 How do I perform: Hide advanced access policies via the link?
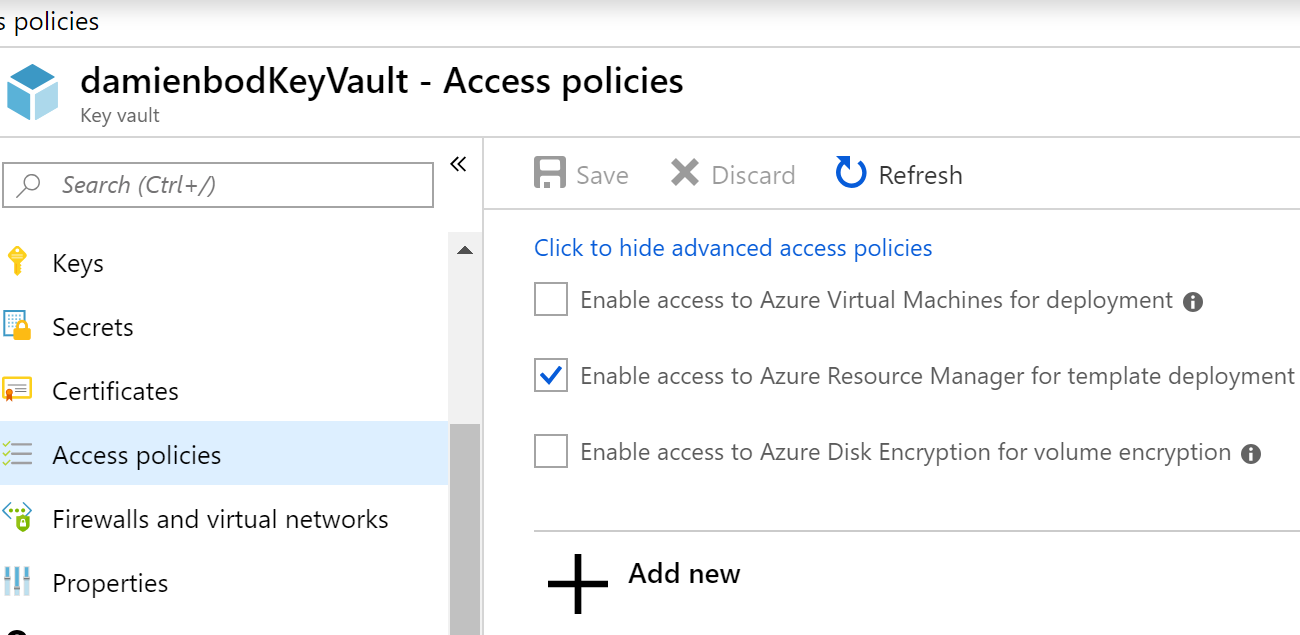coord(733,247)
